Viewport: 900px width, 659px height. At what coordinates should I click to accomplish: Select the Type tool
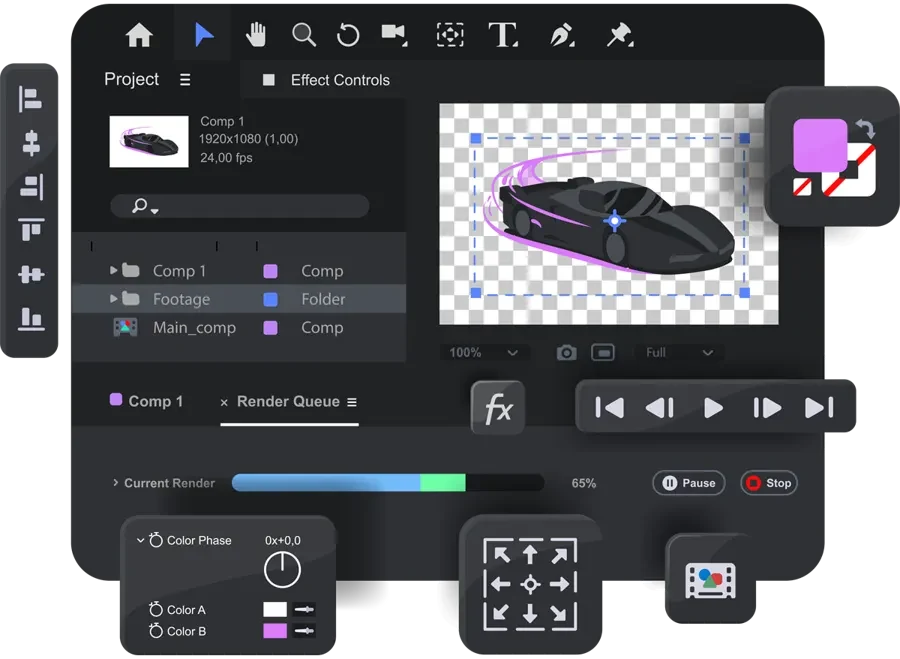click(503, 35)
